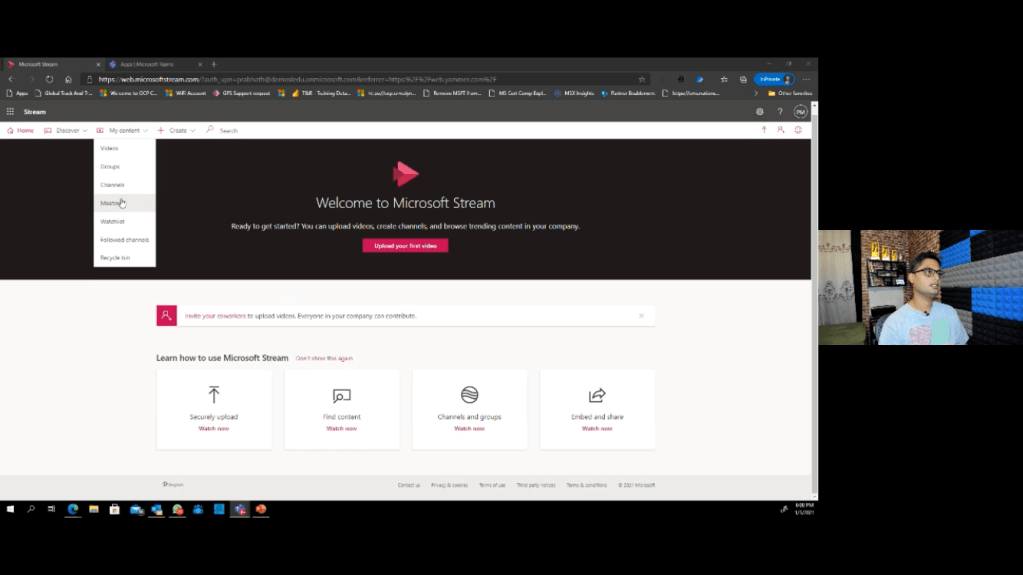Click the Embed and share icon

[597, 395]
